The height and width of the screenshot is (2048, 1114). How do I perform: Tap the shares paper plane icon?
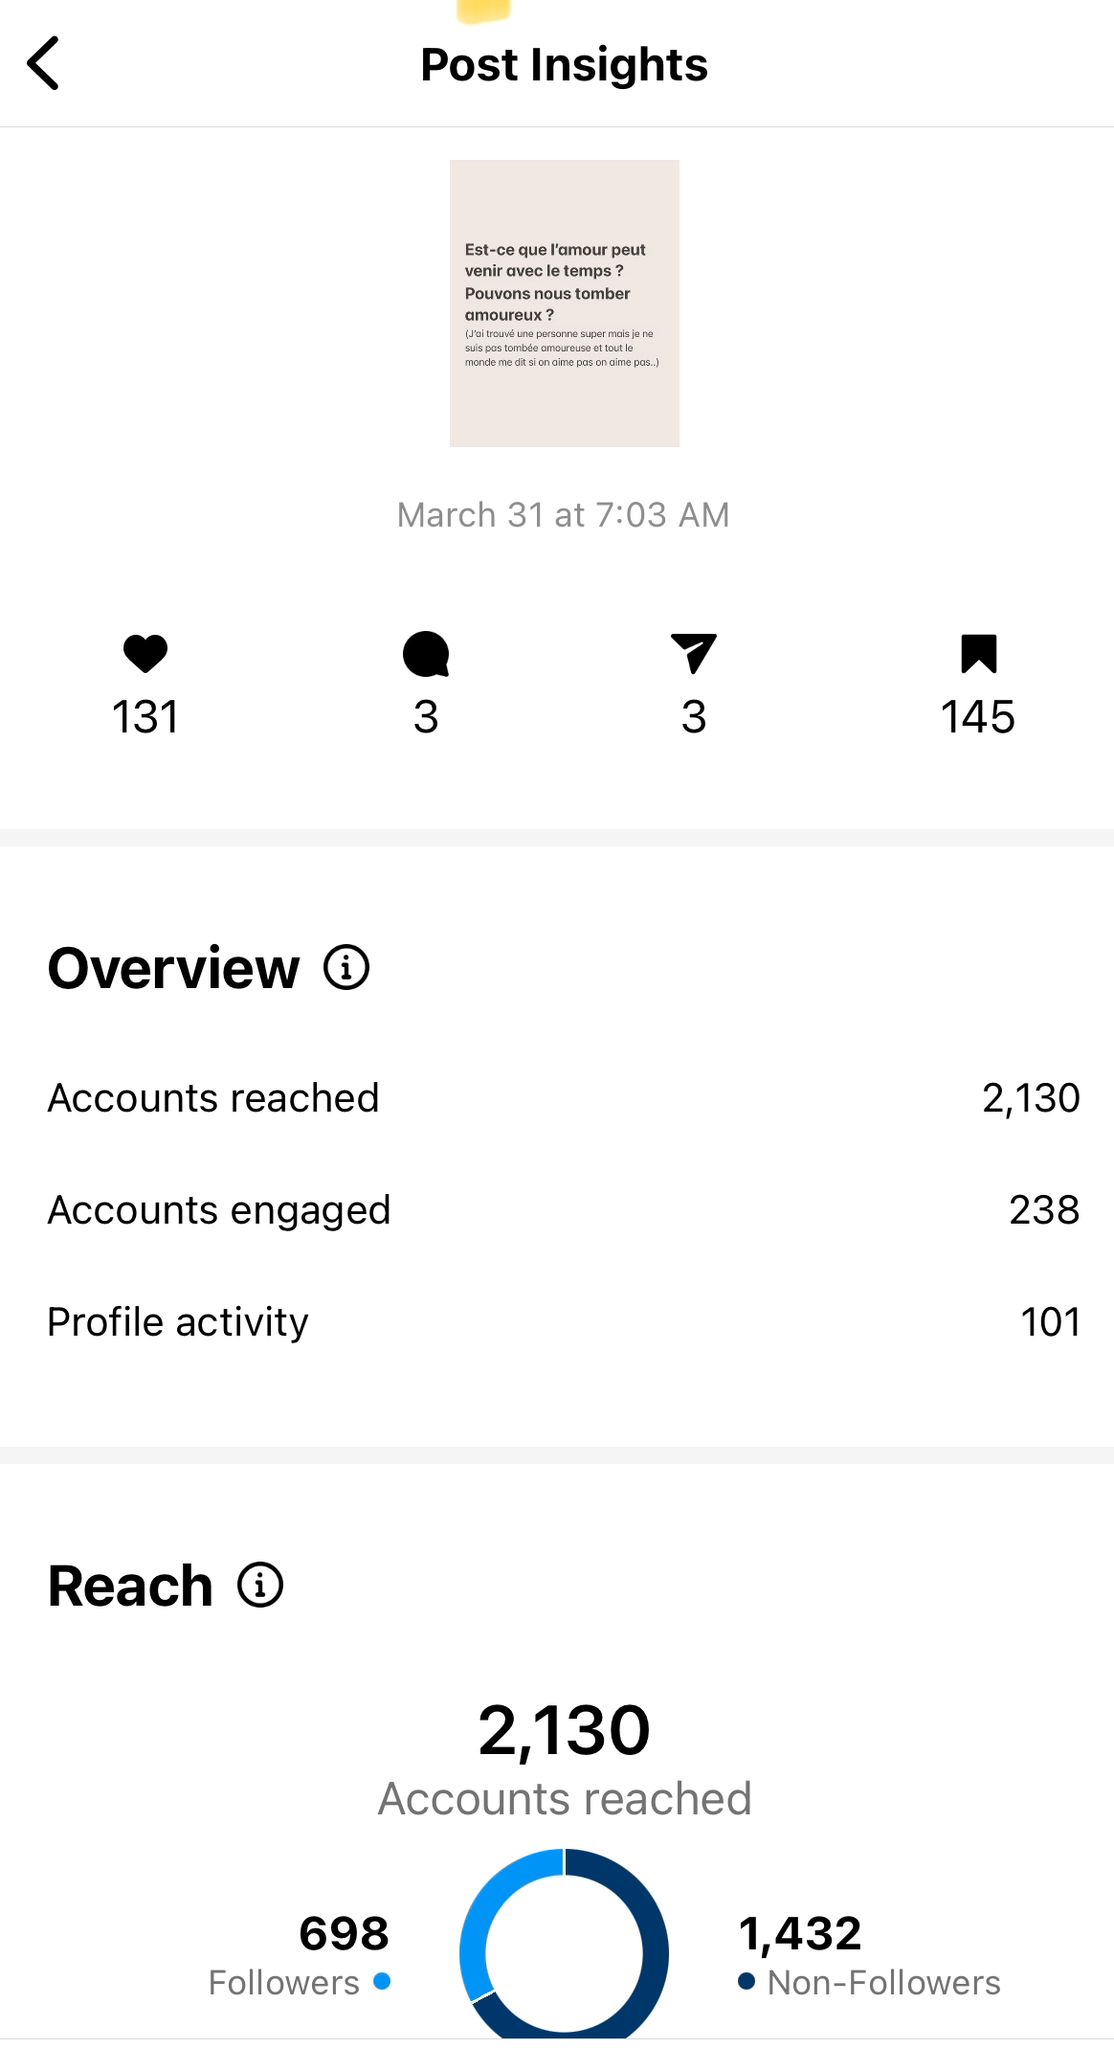[694, 654]
